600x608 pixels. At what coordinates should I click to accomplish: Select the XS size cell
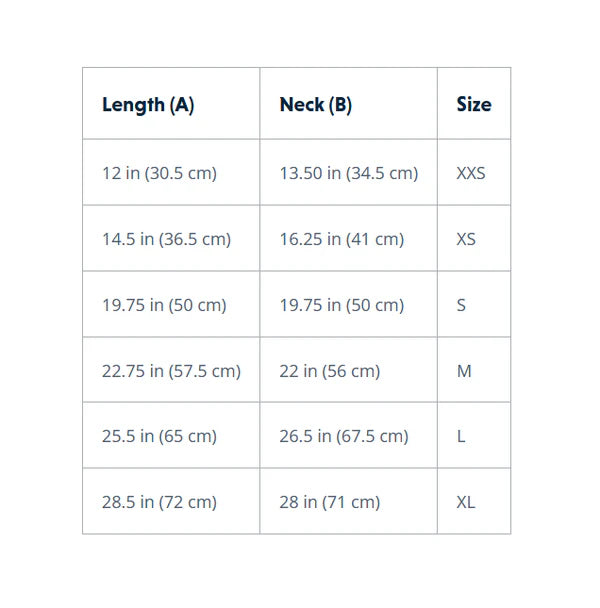(474, 238)
